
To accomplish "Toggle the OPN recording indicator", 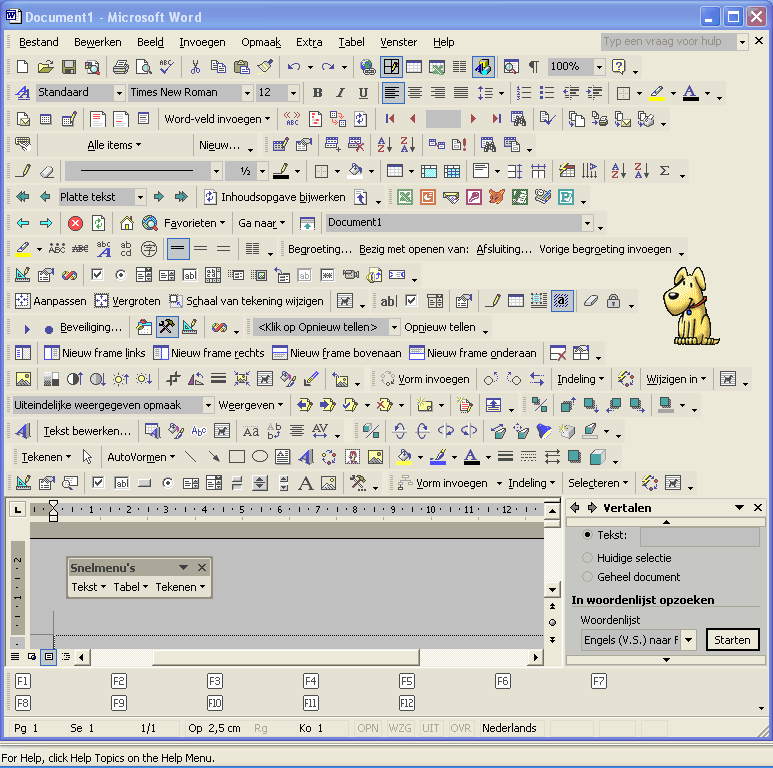I will (x=368, y=728).
